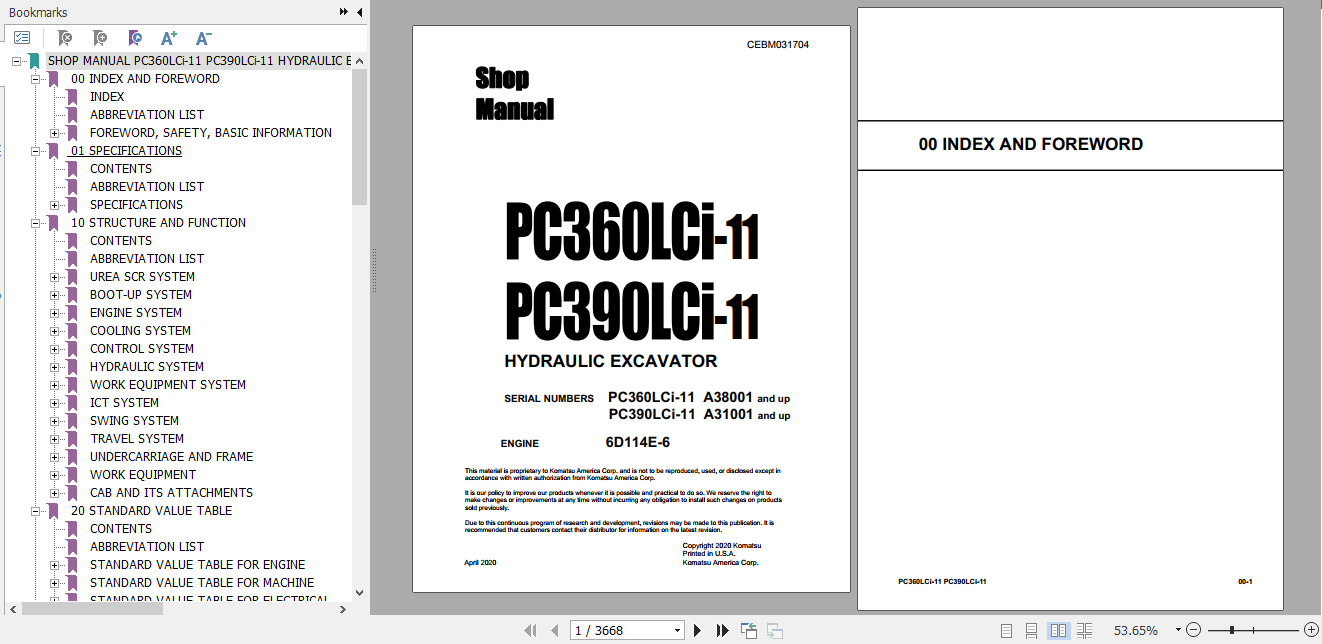
Task: Click the delete bookmark icon
Action: (x=64, y=38)
